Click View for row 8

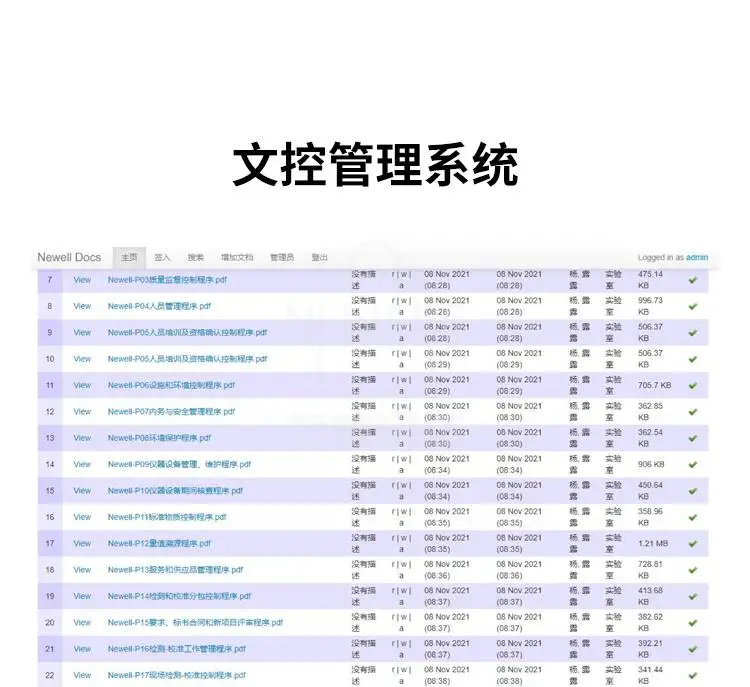click(x=82, y=306)
